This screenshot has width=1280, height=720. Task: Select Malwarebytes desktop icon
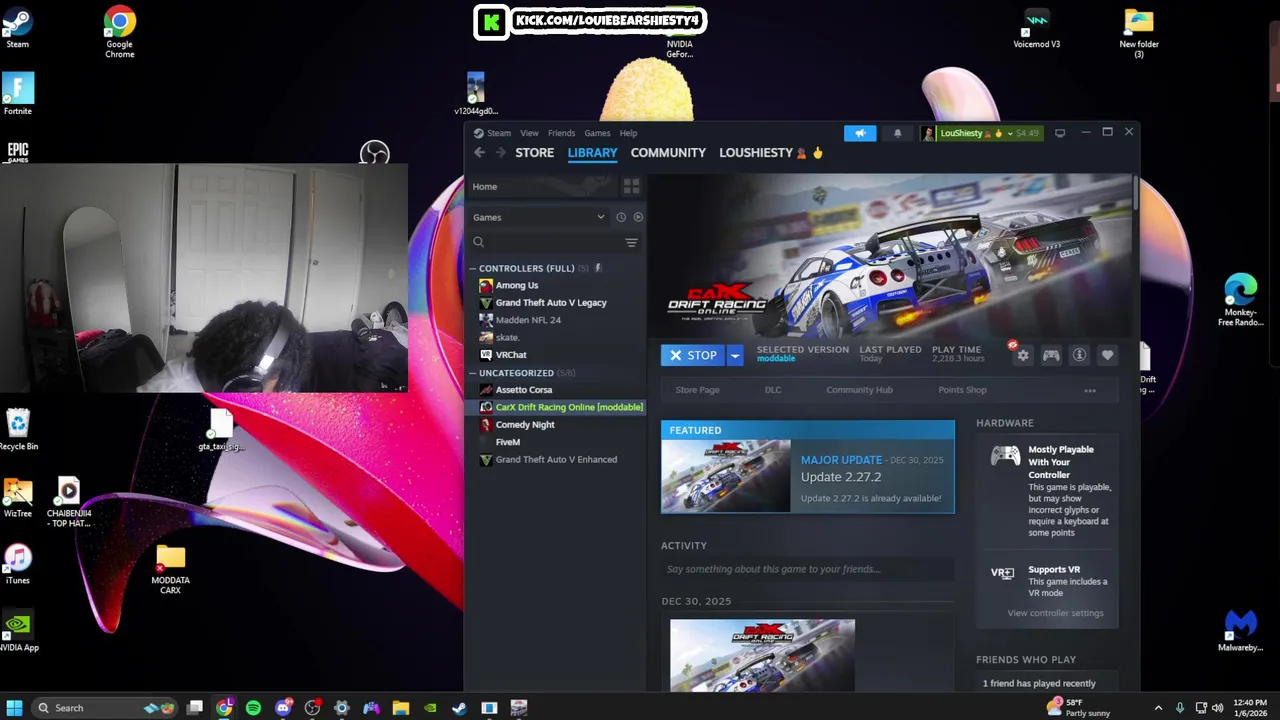pos(1240,630)
